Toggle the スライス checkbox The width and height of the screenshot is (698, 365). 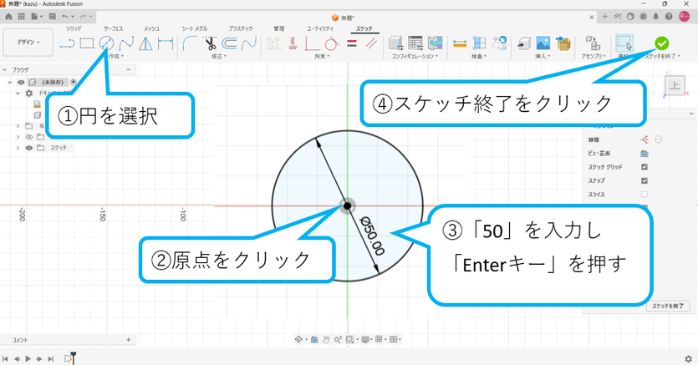(x=644, y=195)
